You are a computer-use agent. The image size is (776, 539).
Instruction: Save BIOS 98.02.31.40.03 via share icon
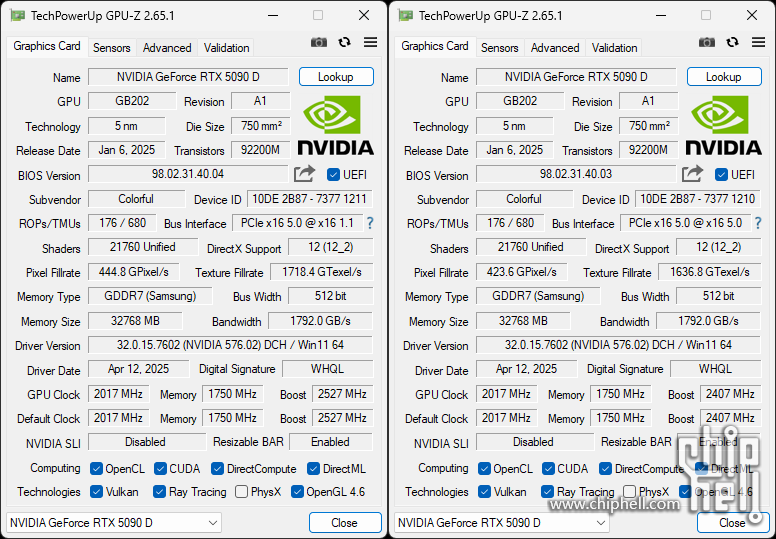click(692, 174)
